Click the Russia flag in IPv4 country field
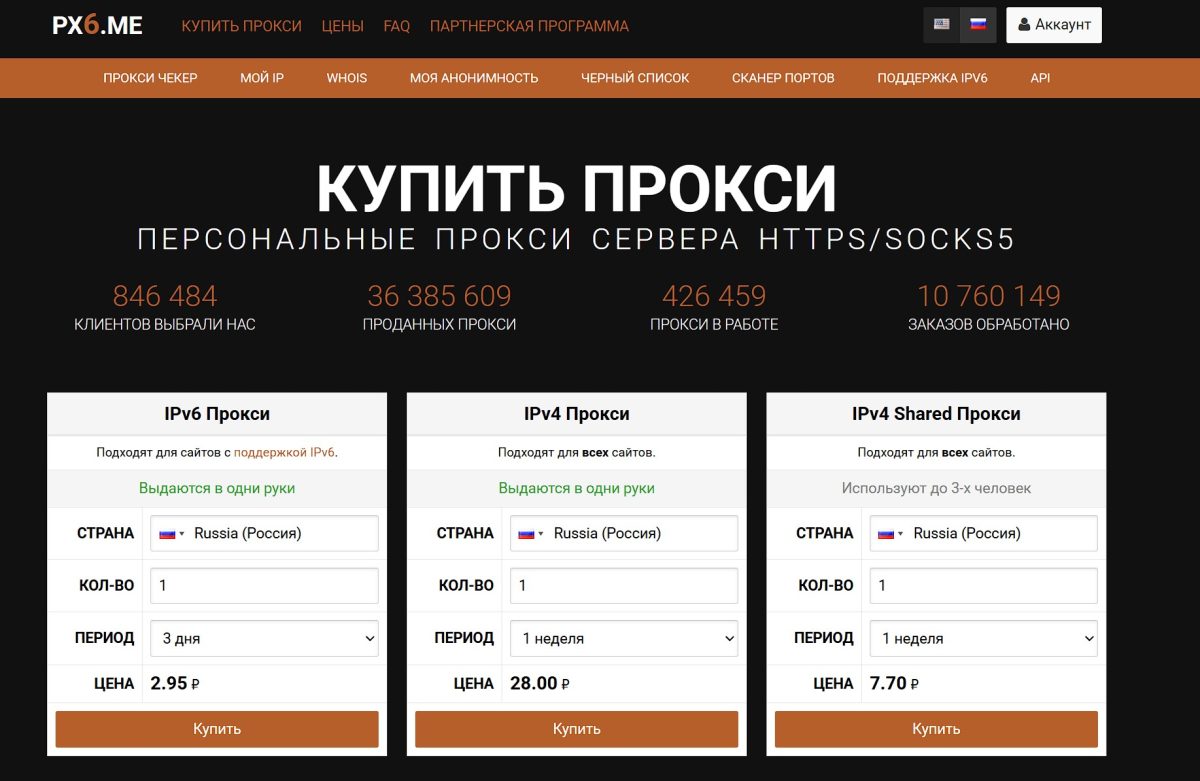The width and height of the screenshot is (1200, 781). tap(527, 534)
